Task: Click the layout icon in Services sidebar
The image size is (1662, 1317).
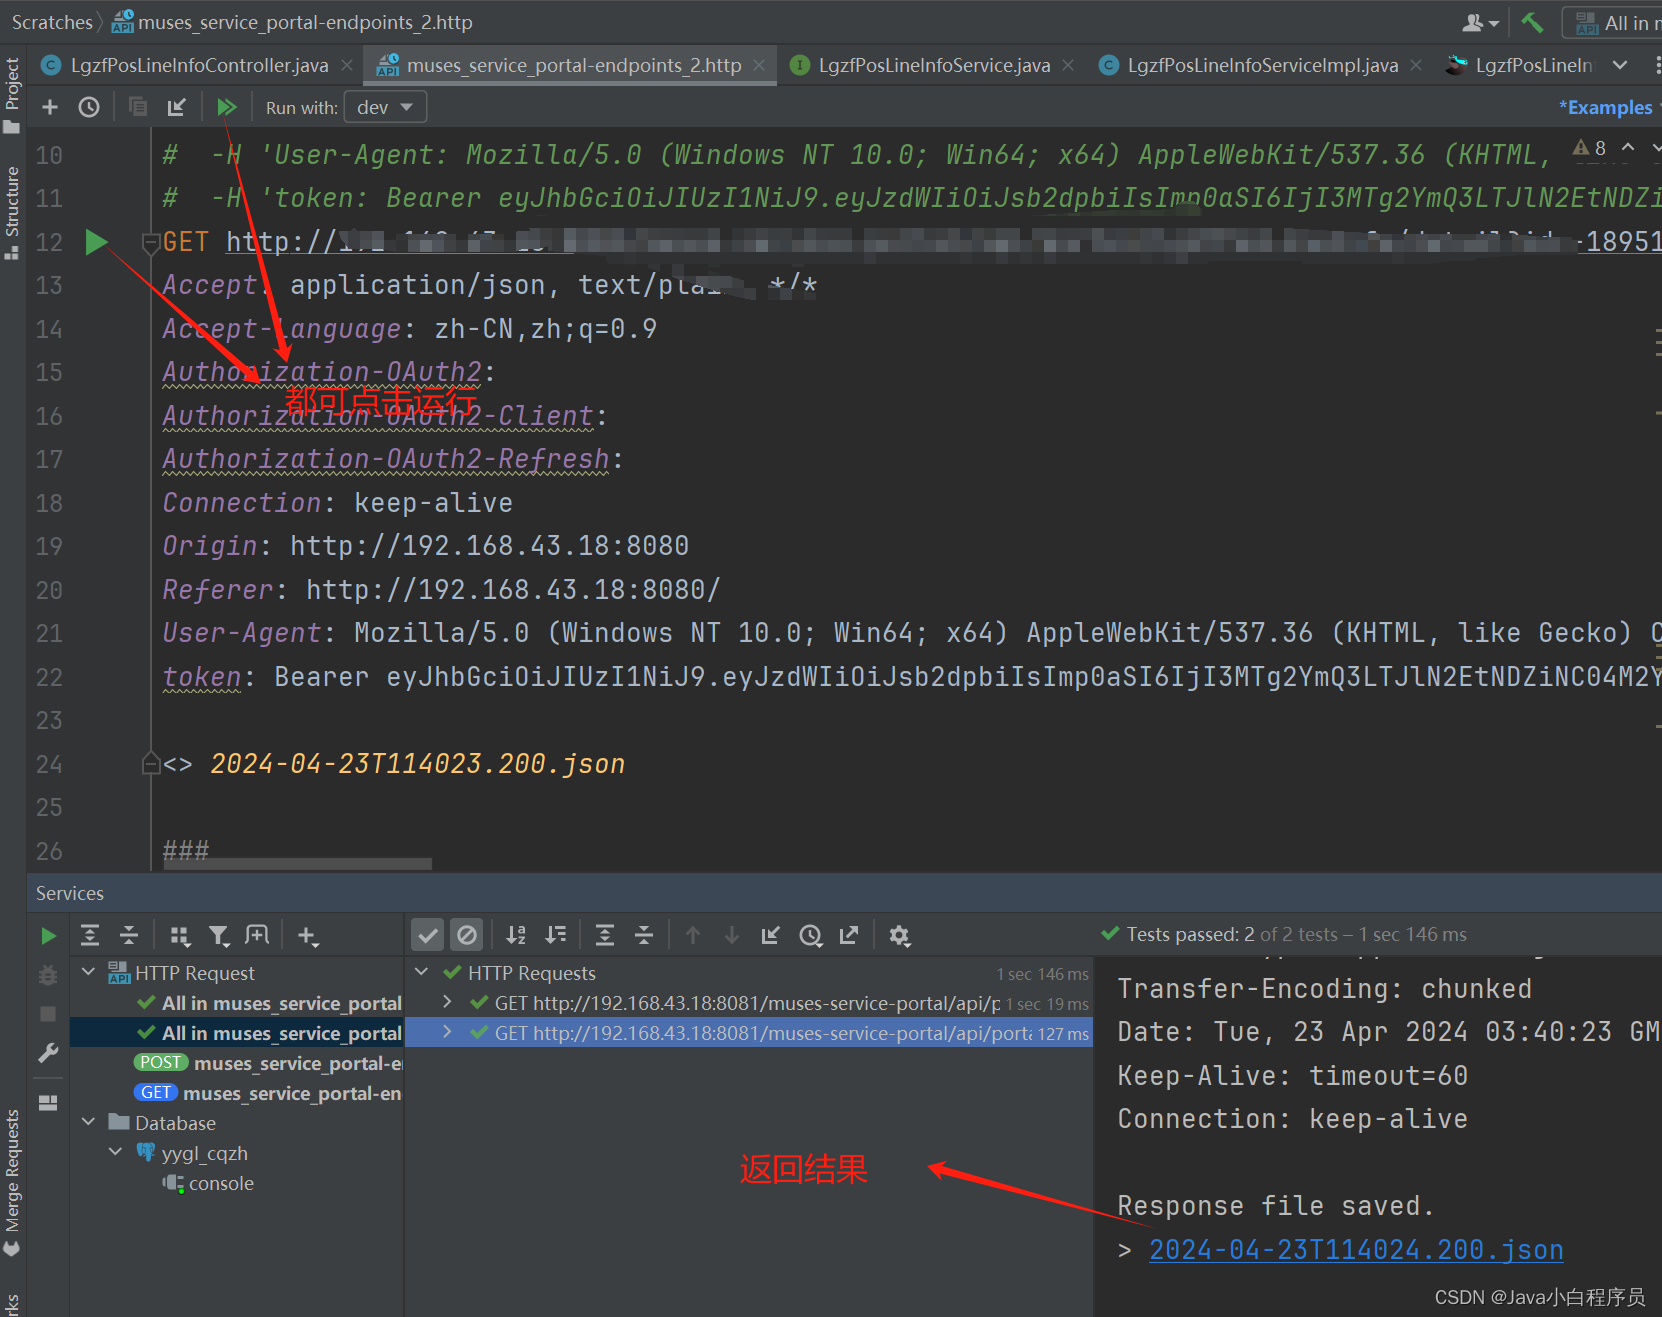Action: 48,1103
